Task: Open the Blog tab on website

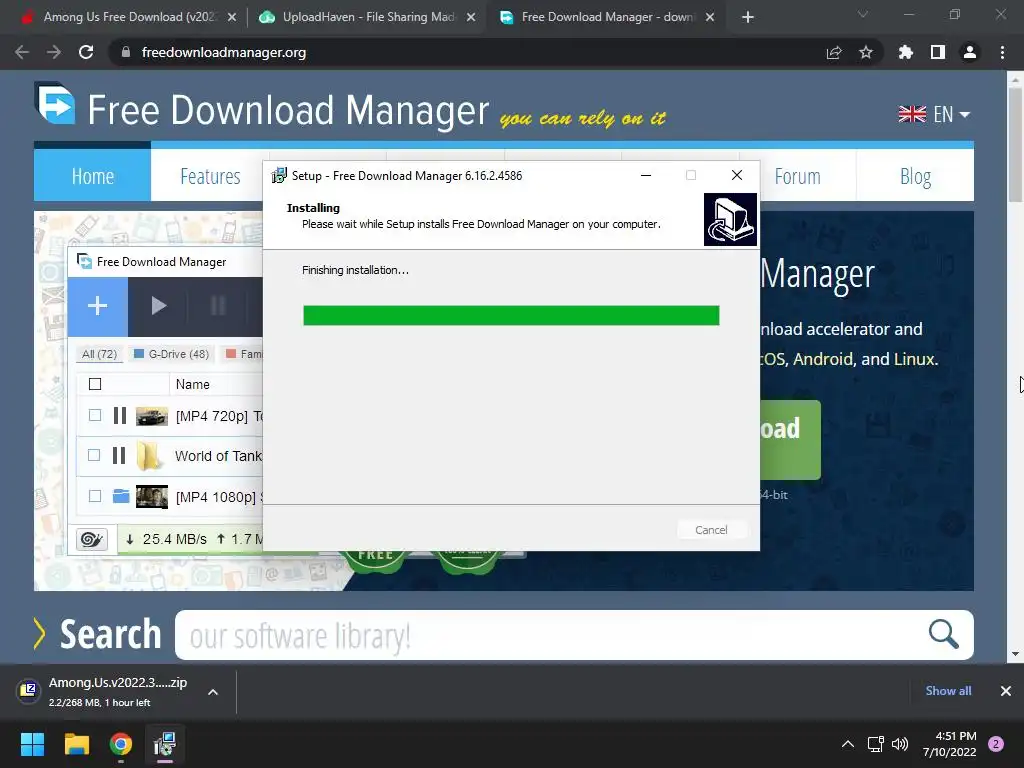Action: pos(915,176)
